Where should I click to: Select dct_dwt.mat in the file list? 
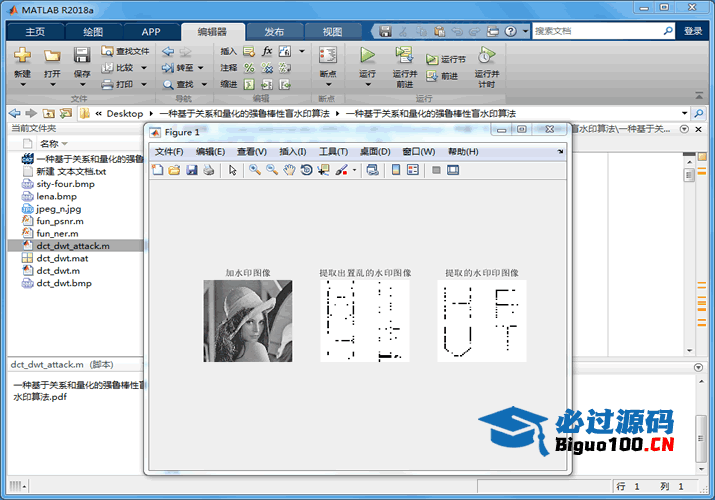tap(62, 258)
